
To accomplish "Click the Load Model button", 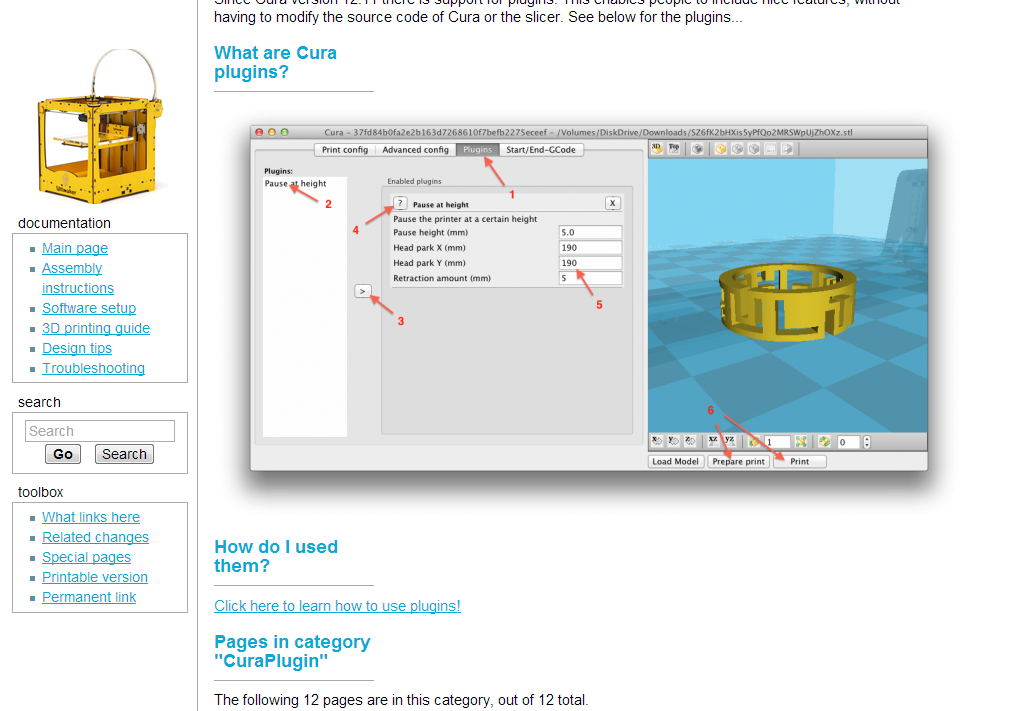I will 675,461.
